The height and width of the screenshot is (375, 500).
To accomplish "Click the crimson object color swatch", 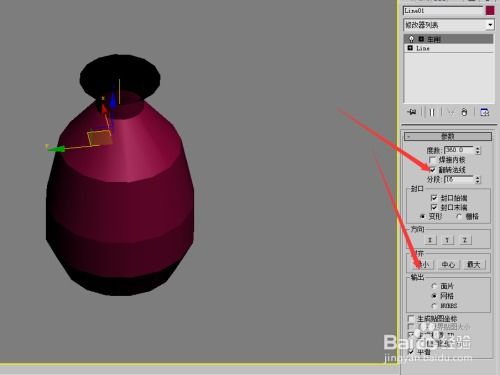I will point(490,11).
